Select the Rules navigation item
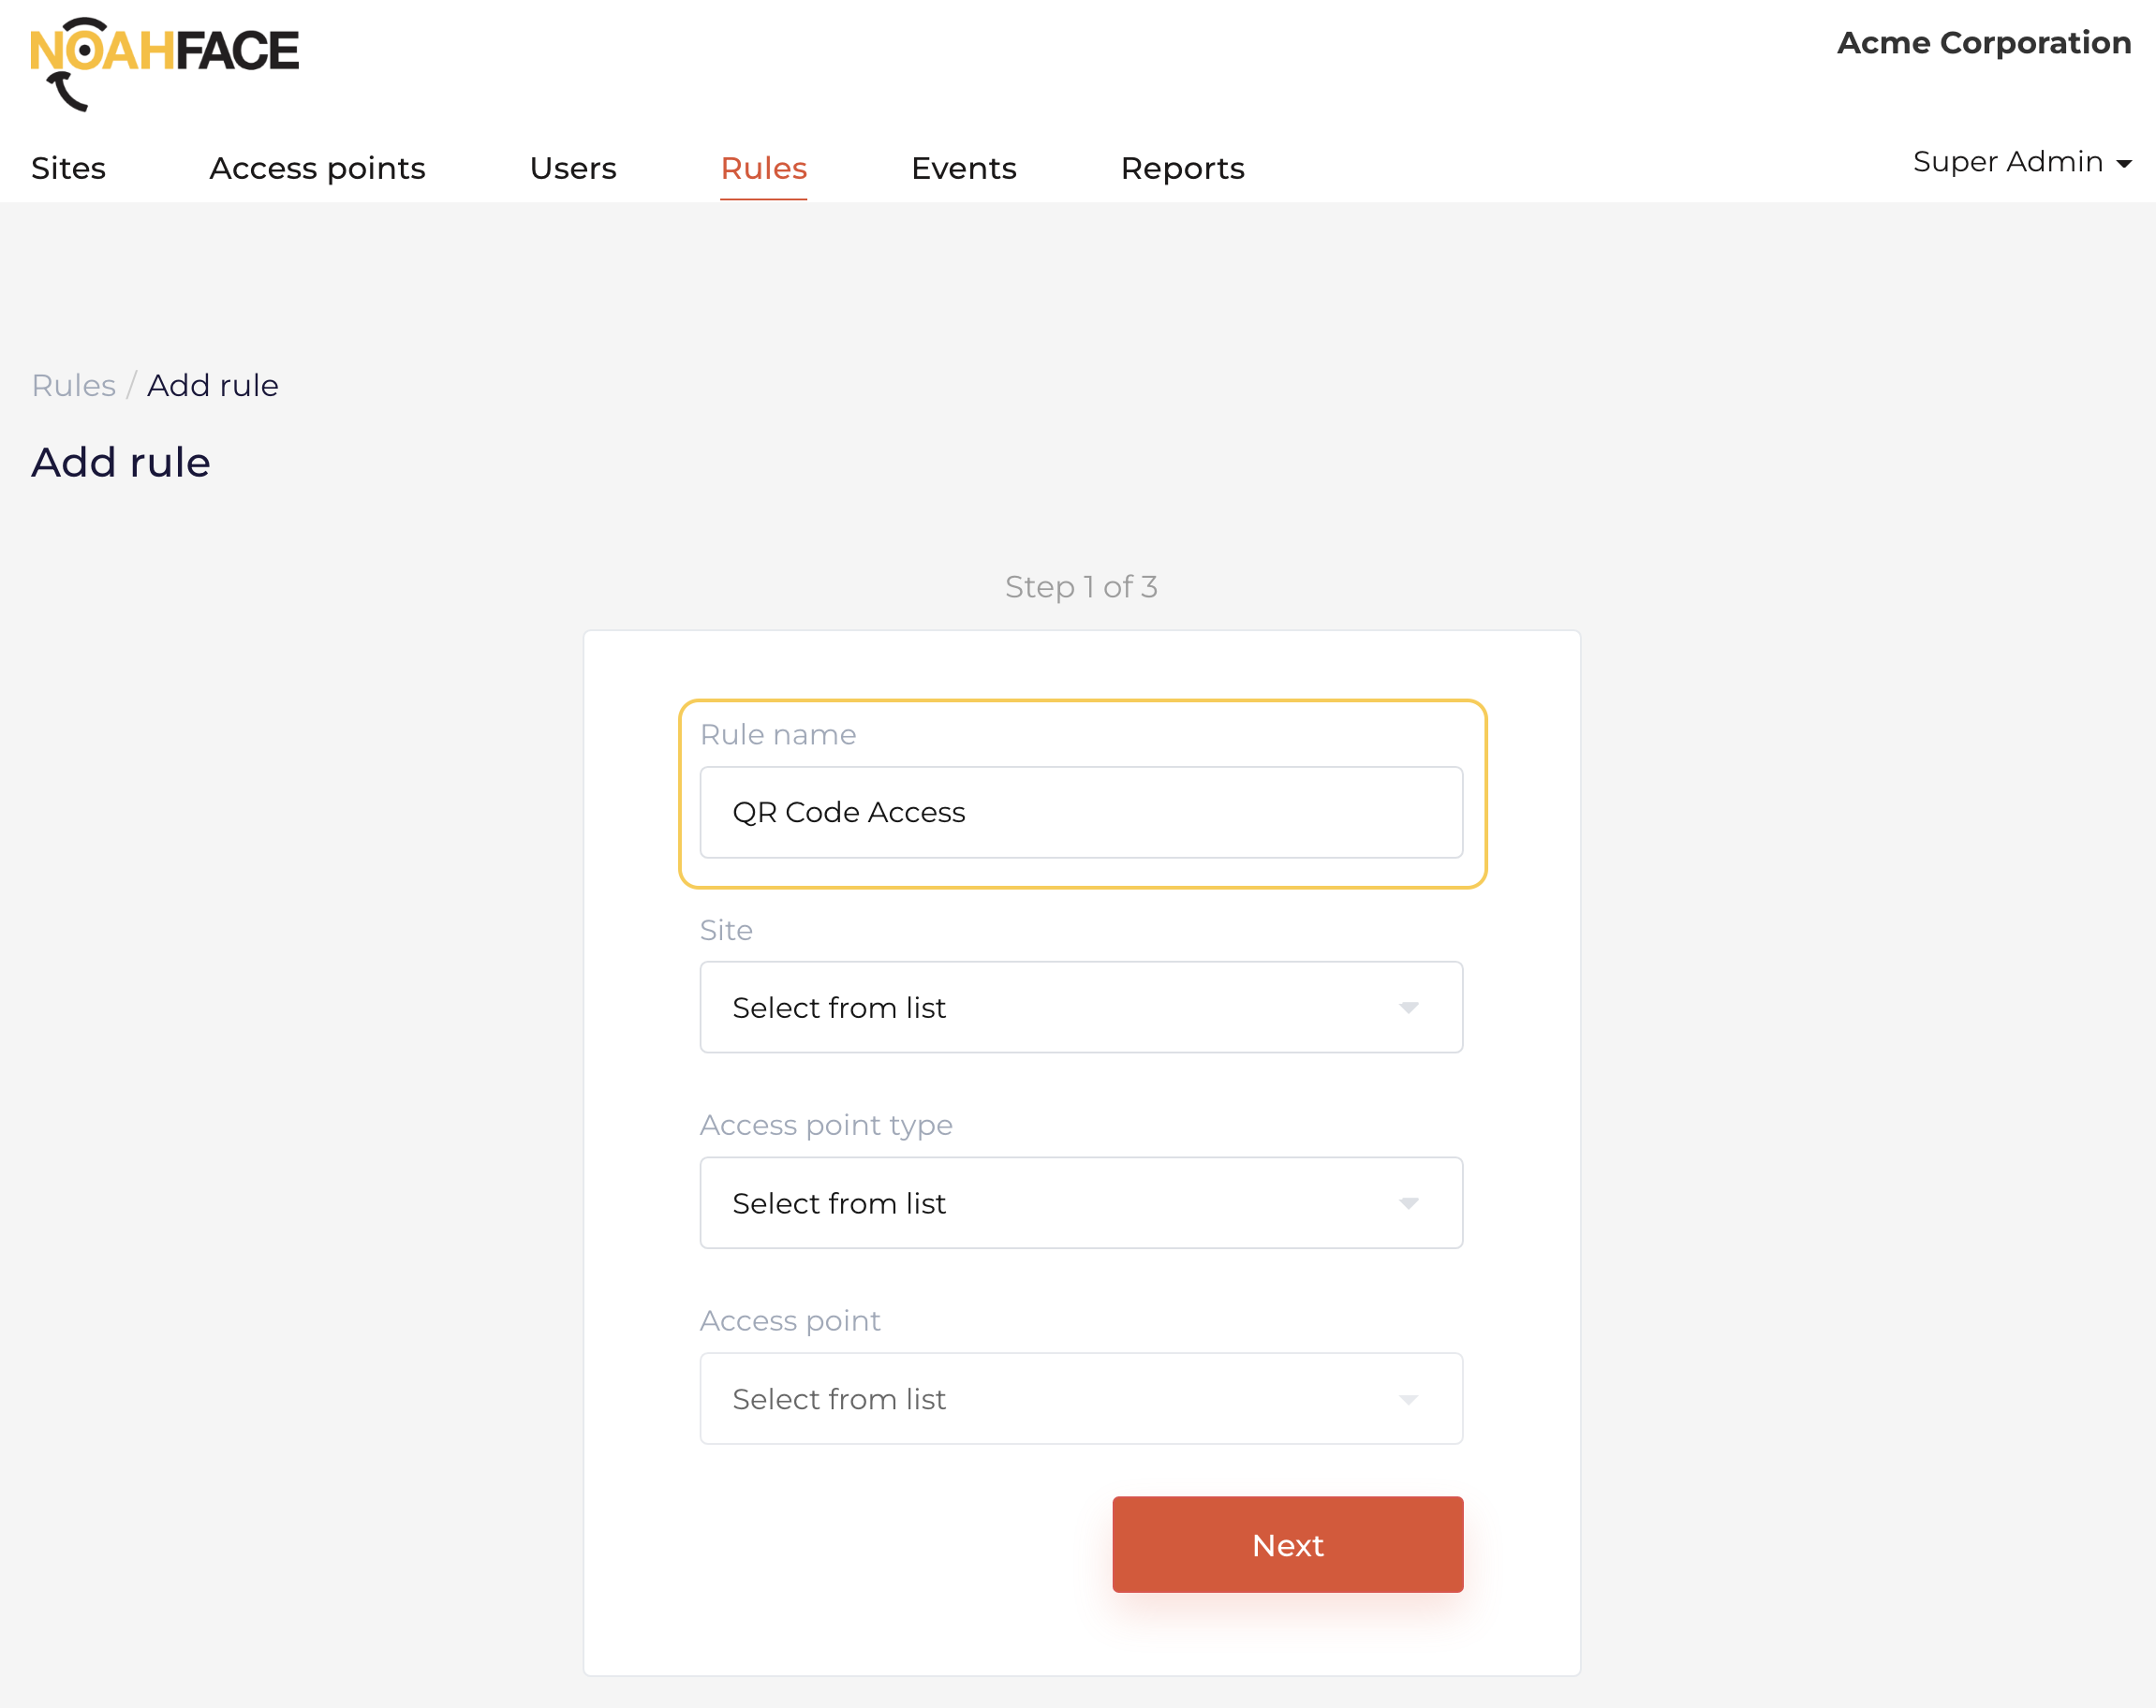The height and width of the screenshot is (1708, 2156). [763, 168]
